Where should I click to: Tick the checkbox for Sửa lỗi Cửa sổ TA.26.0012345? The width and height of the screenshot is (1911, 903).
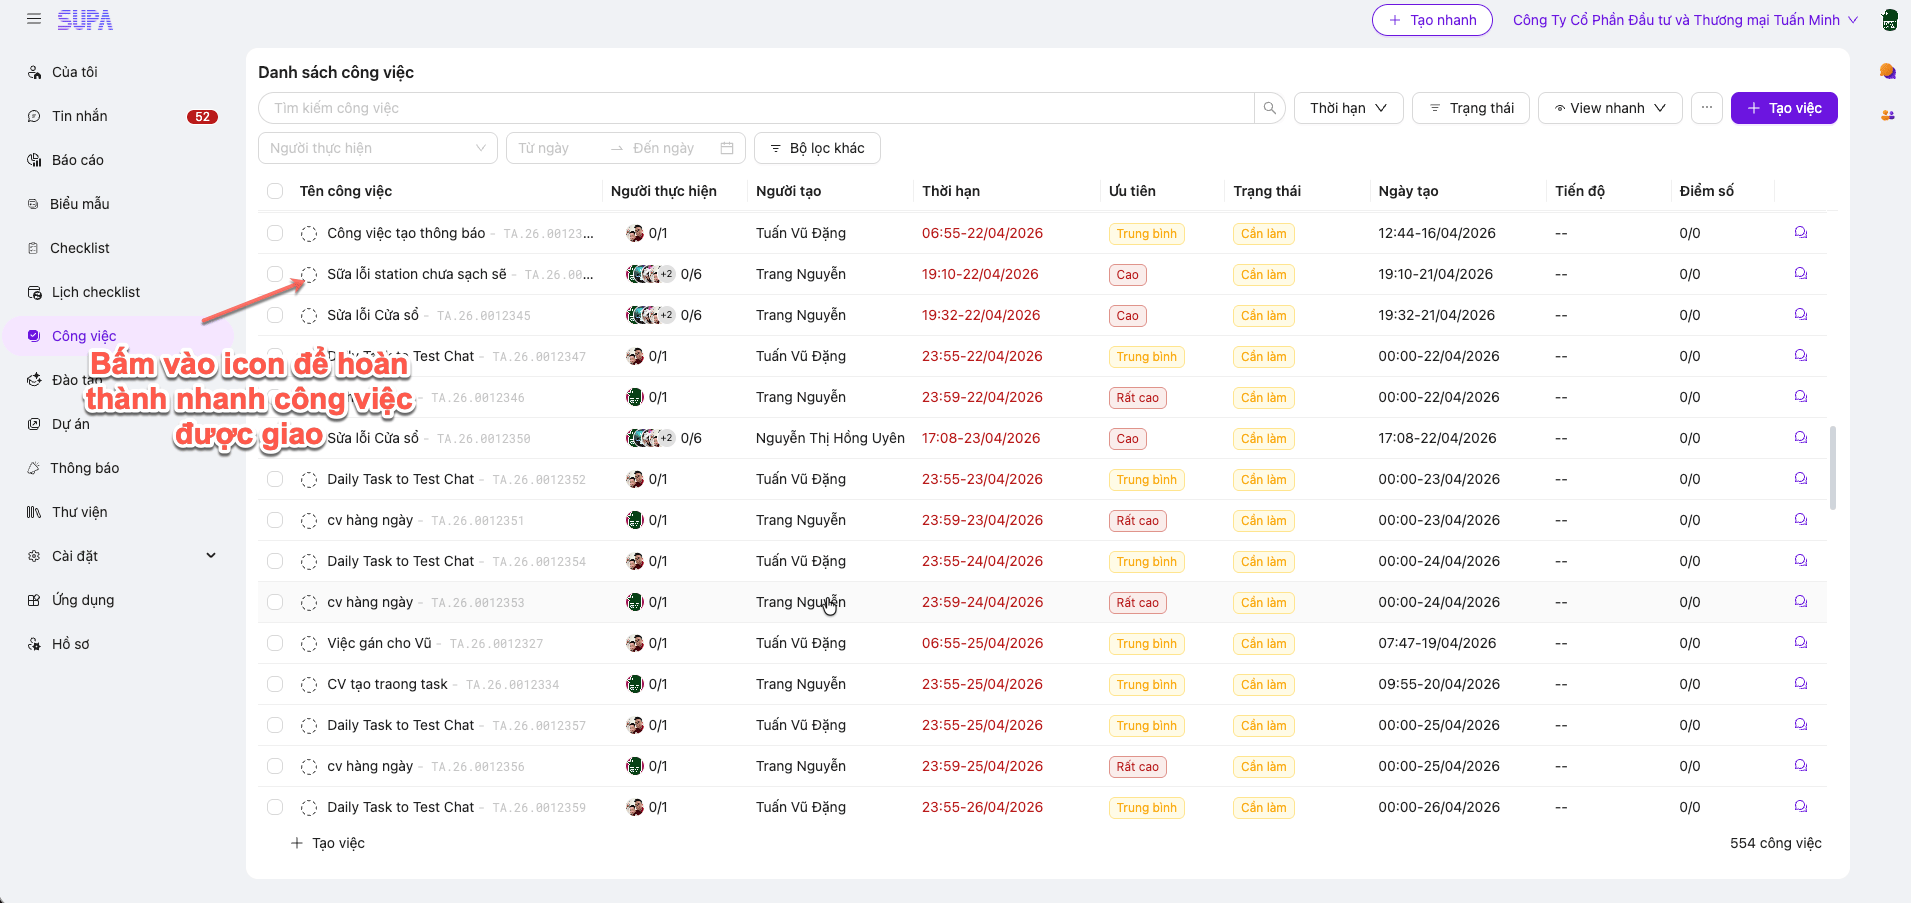(275, 315)
